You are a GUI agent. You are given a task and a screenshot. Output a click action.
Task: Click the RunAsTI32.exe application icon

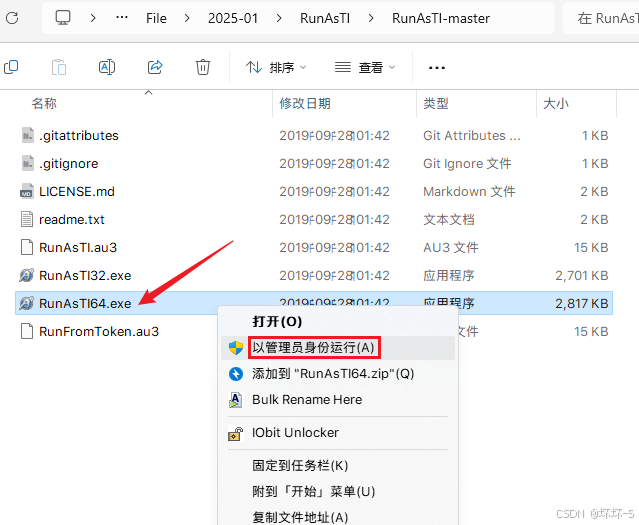27,276
